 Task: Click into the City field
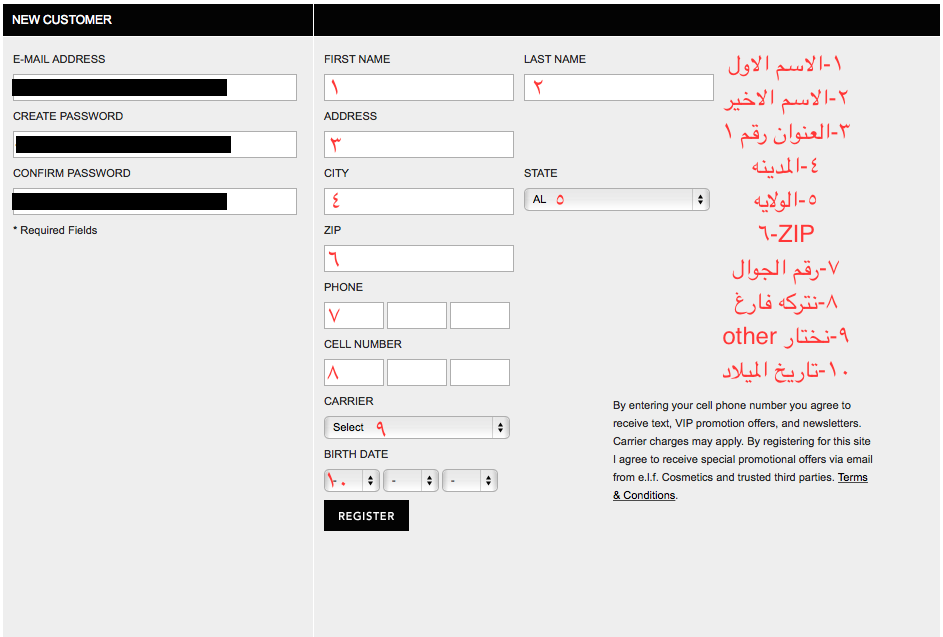click(419, 201)
